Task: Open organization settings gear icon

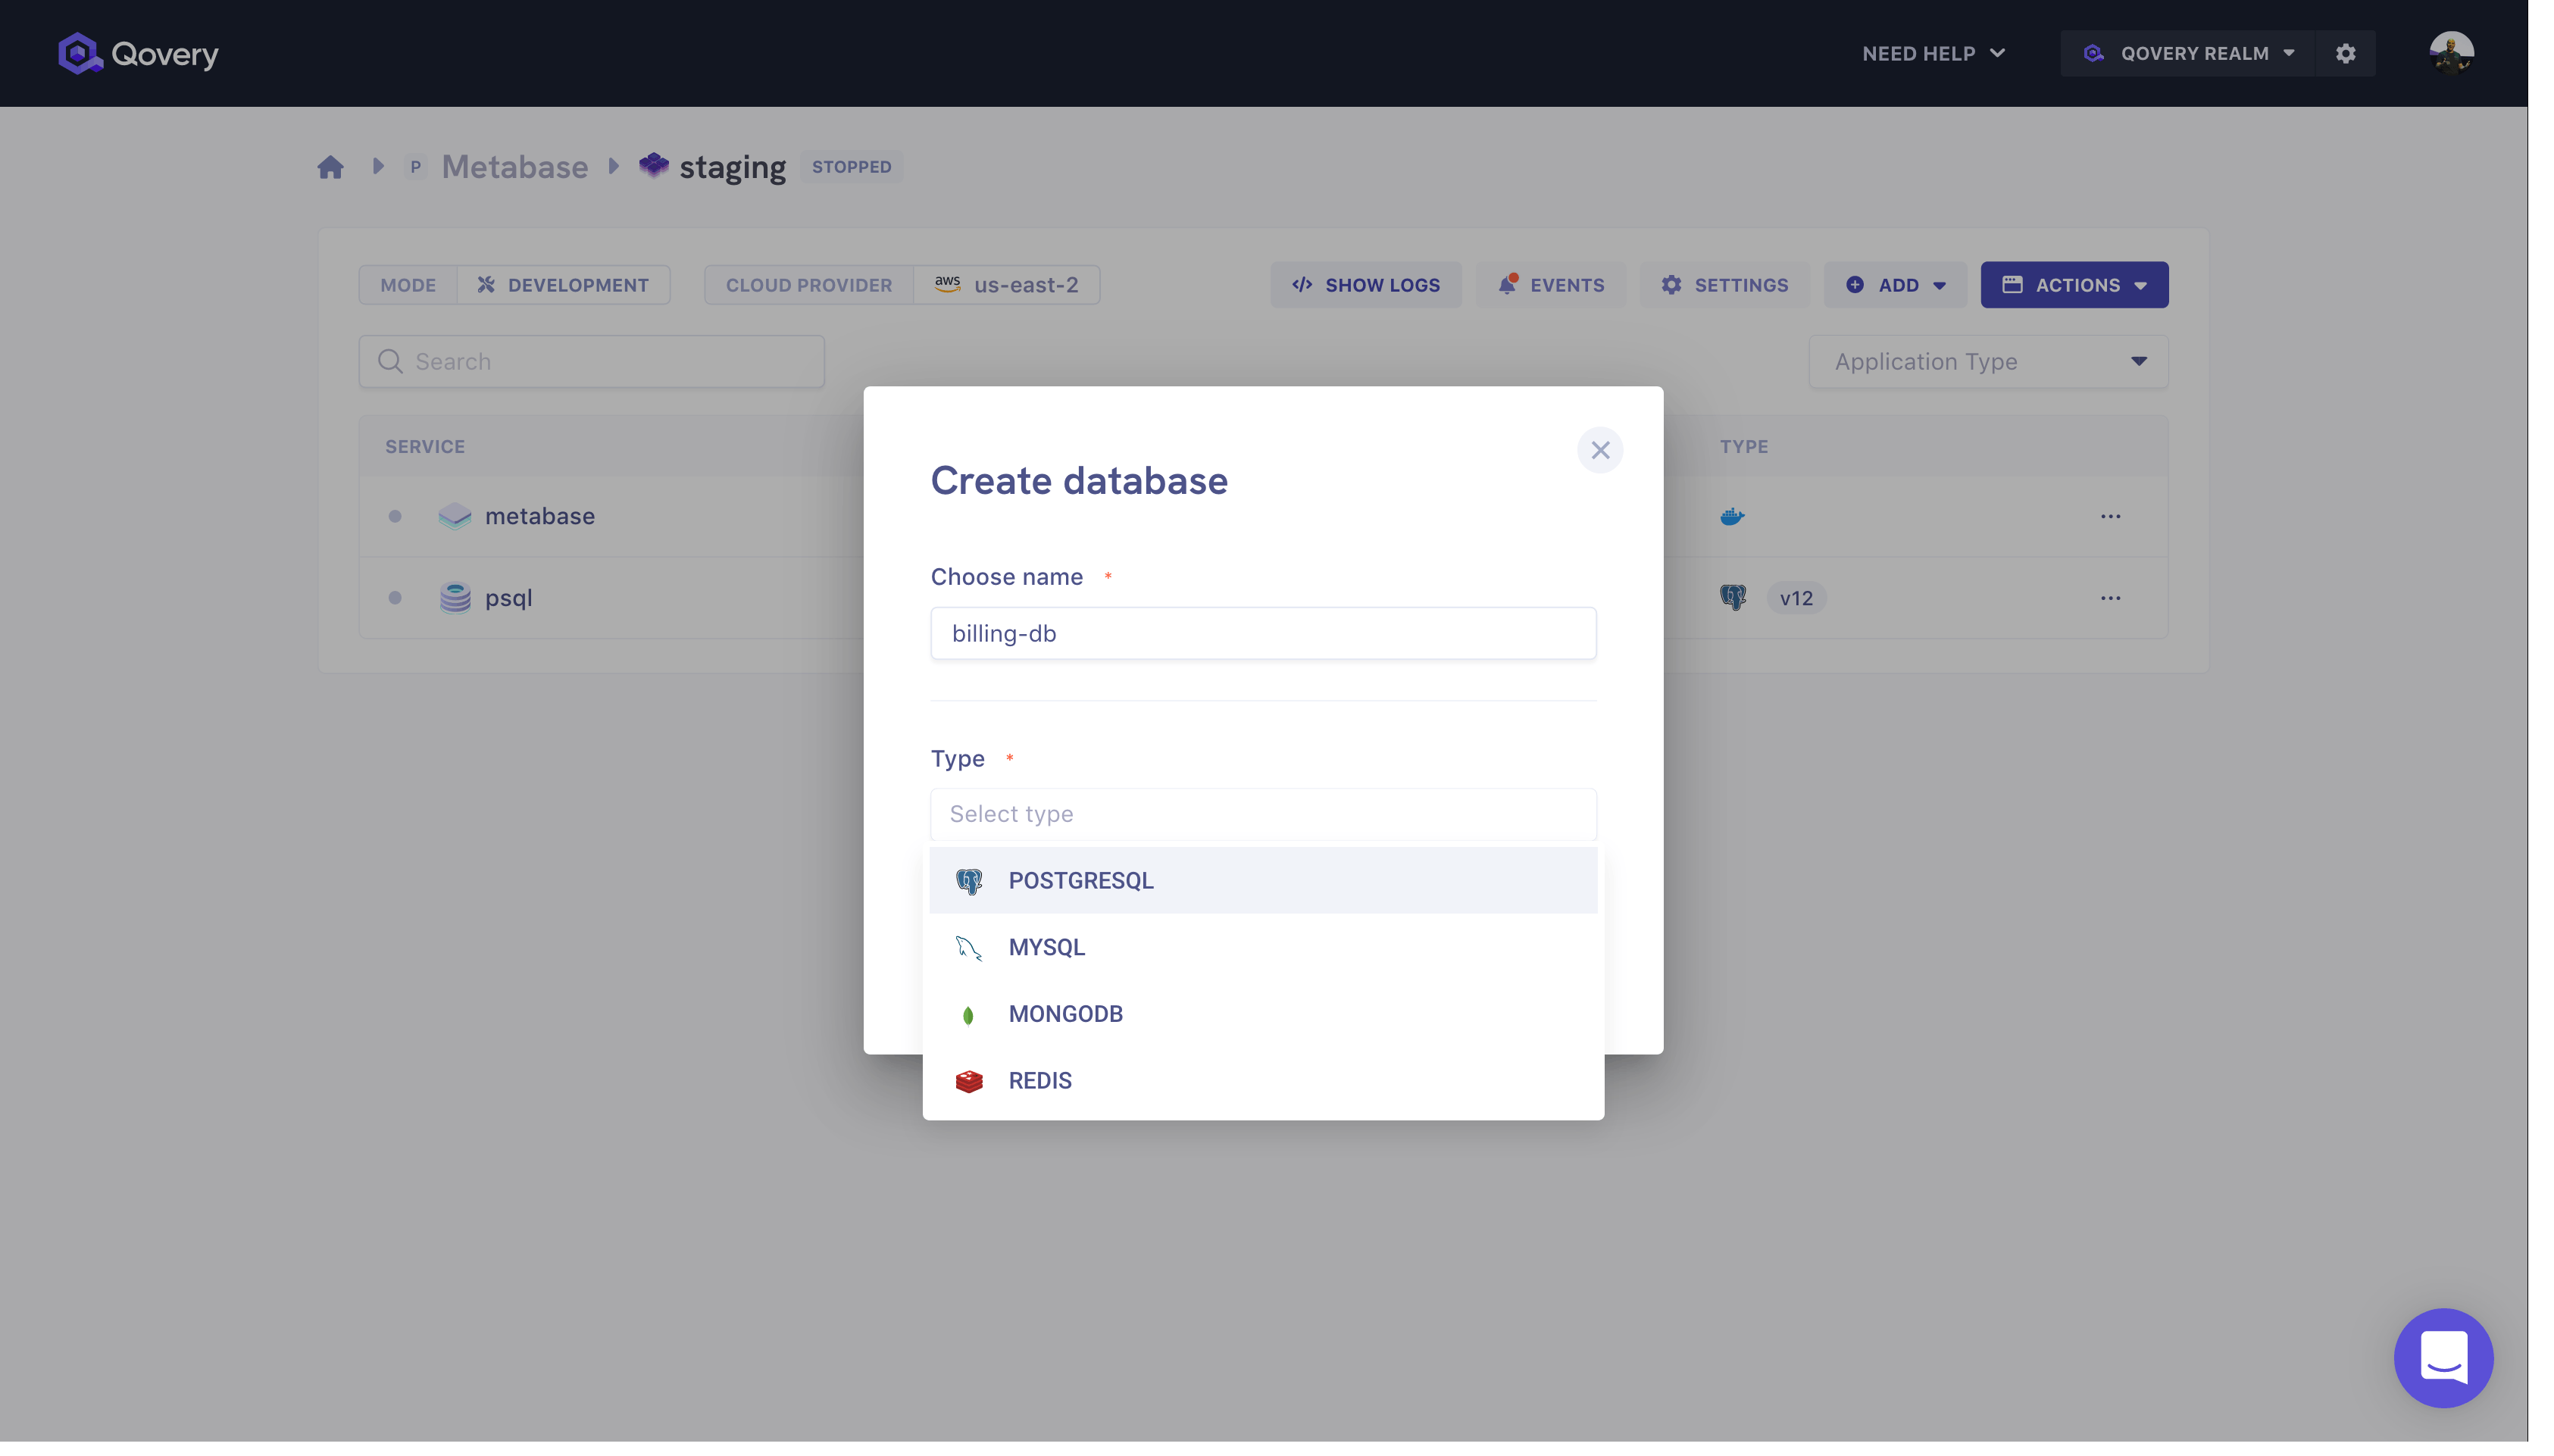Action: pyautogui.click(x=2346, y=53)
